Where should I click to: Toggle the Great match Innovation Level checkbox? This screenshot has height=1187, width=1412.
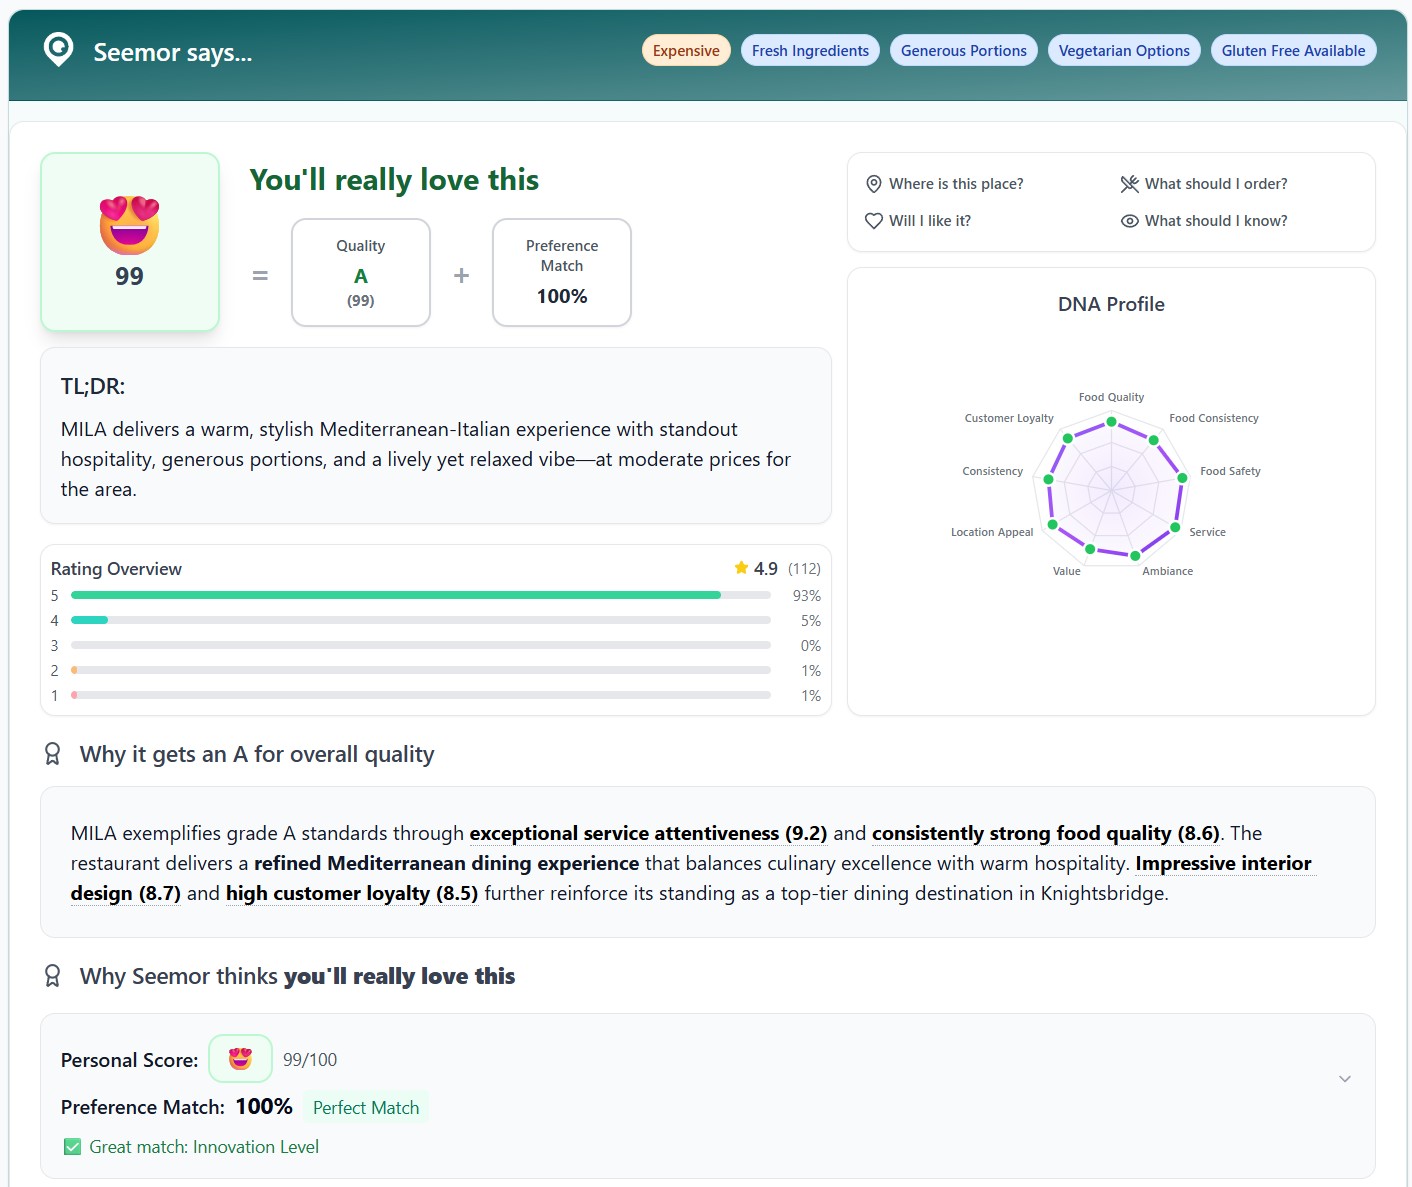[72, 1147]
